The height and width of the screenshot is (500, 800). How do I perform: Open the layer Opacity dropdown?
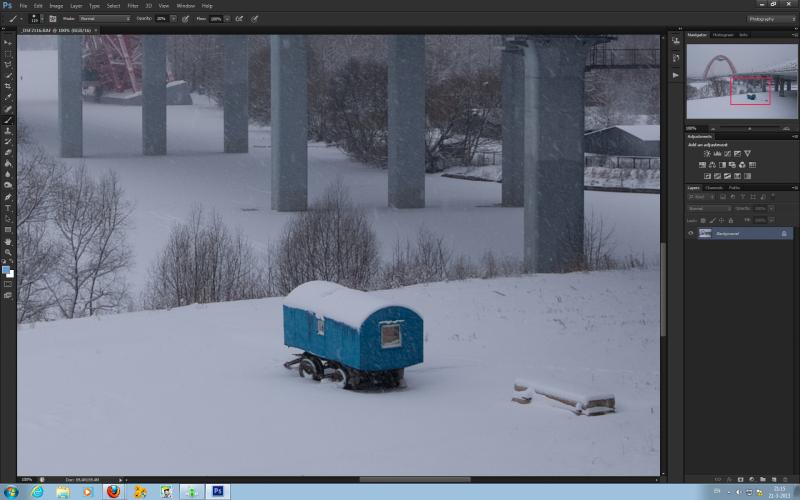pyautogui.click(x=771, y=209)
